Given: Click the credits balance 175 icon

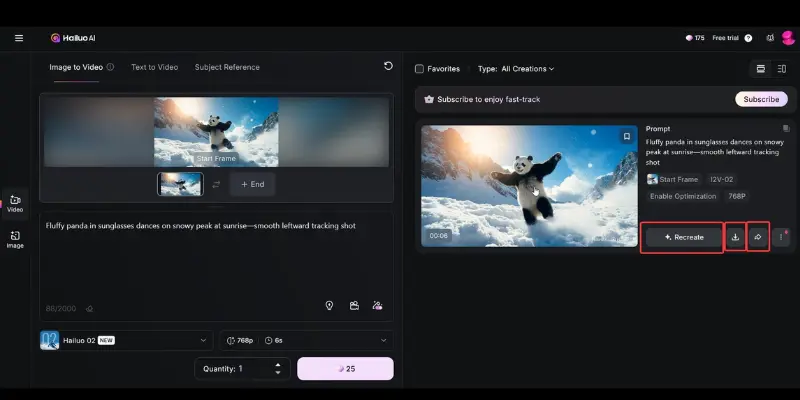Looking at the screenshot, I should coord(695,38).
